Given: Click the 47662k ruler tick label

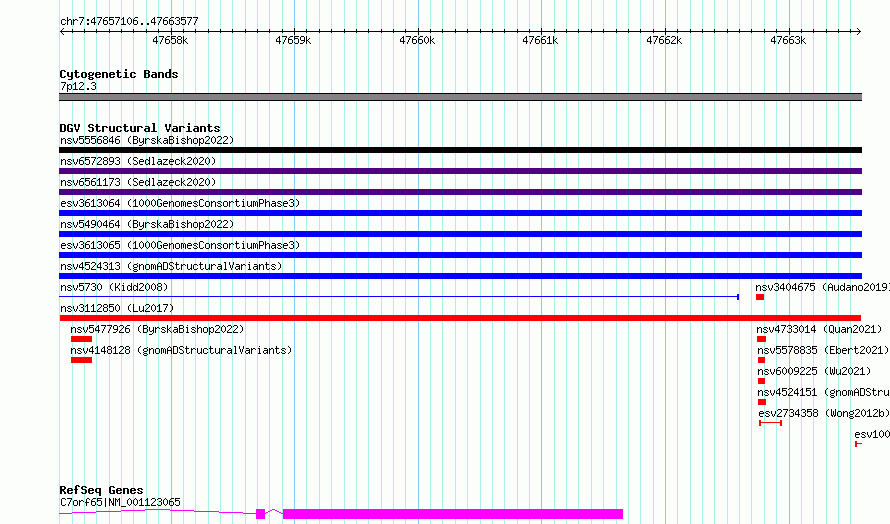Looking at the screenshot, I should [x=664, y=40].
